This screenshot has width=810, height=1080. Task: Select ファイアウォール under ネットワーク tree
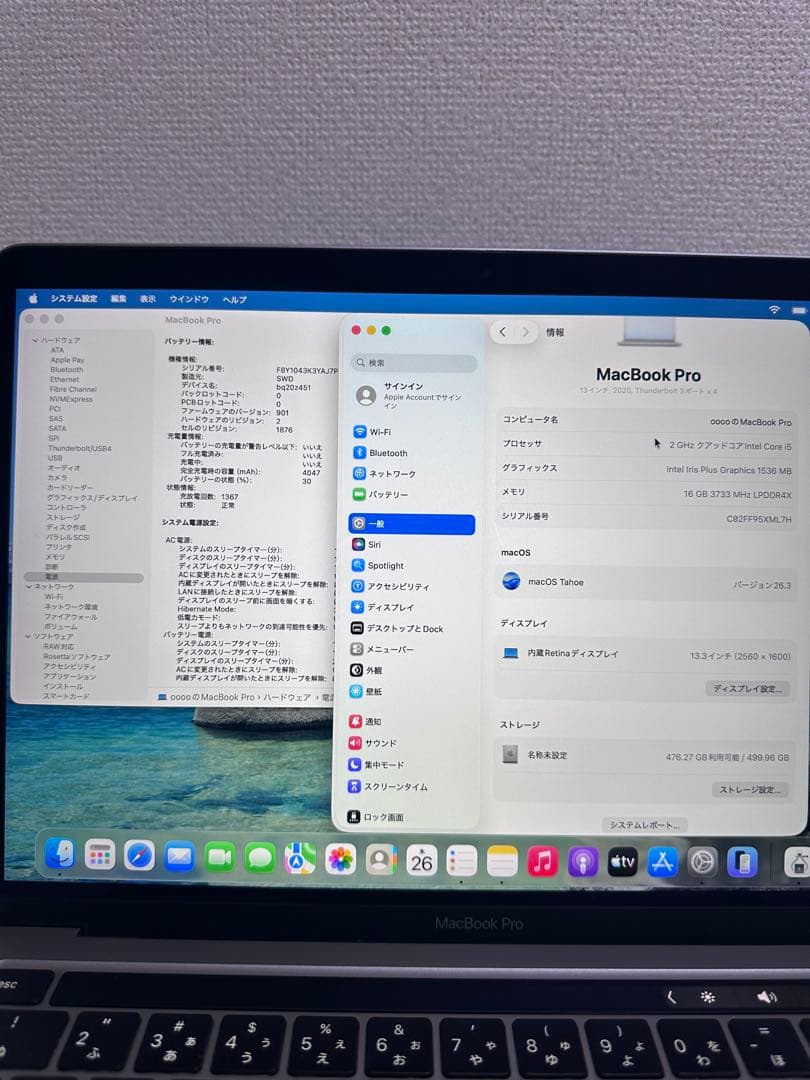click(70, 616)
